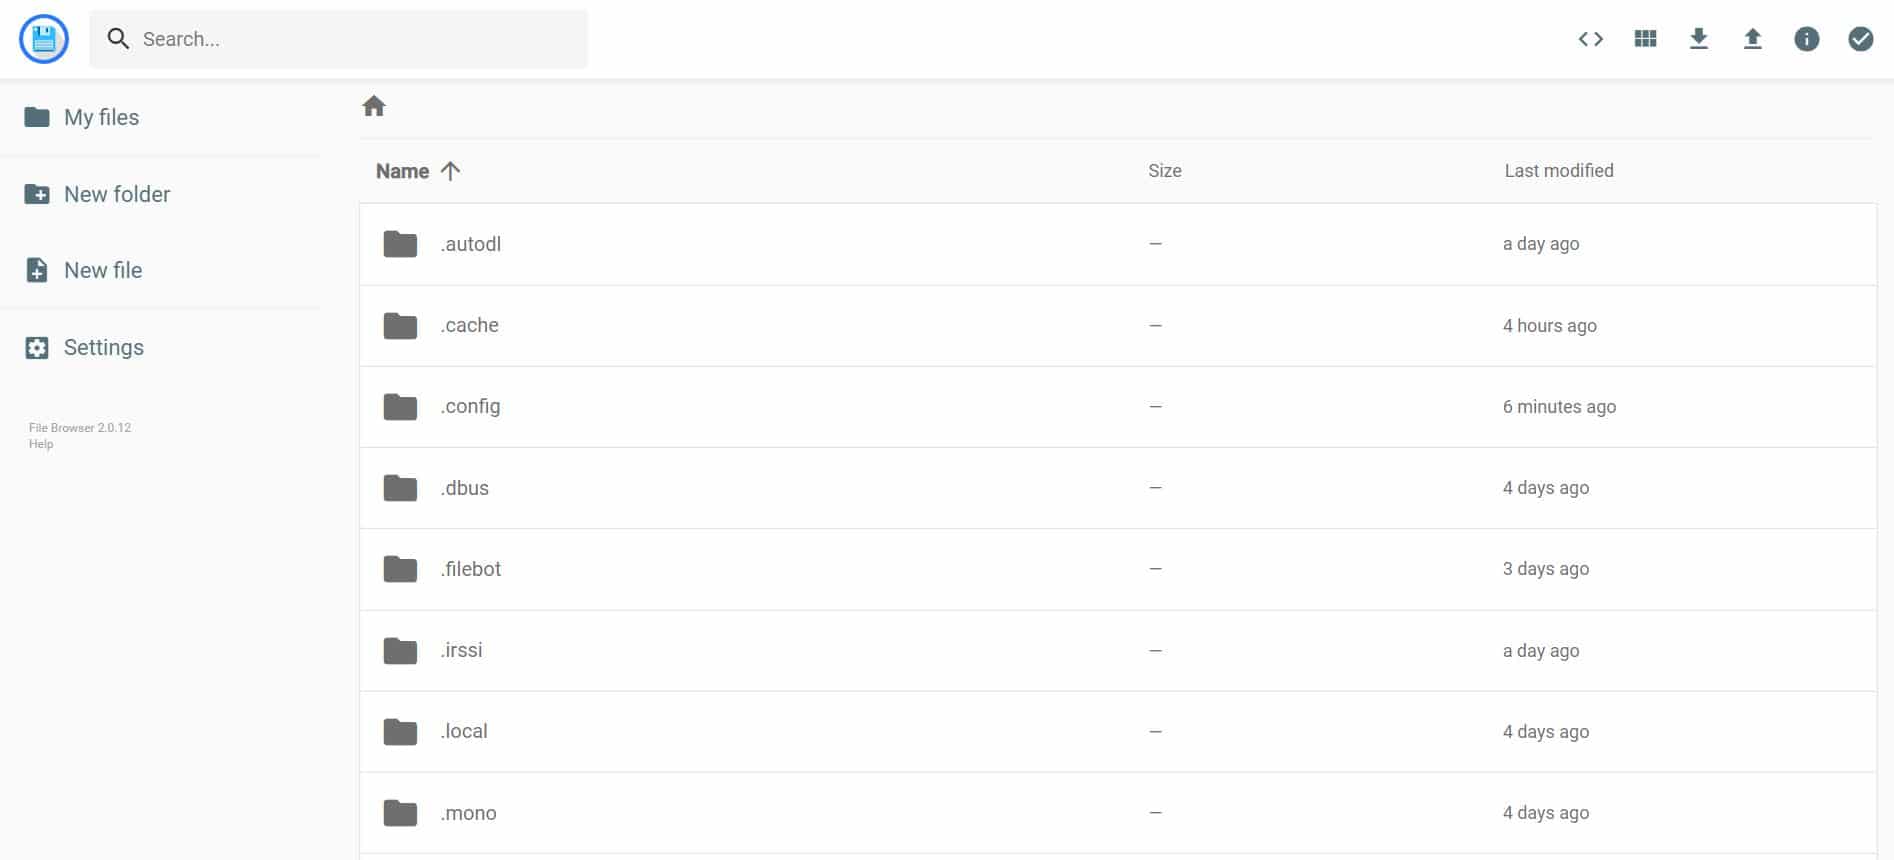
Task: Reverse sort order via Name arrow
Action: point(451,171)
